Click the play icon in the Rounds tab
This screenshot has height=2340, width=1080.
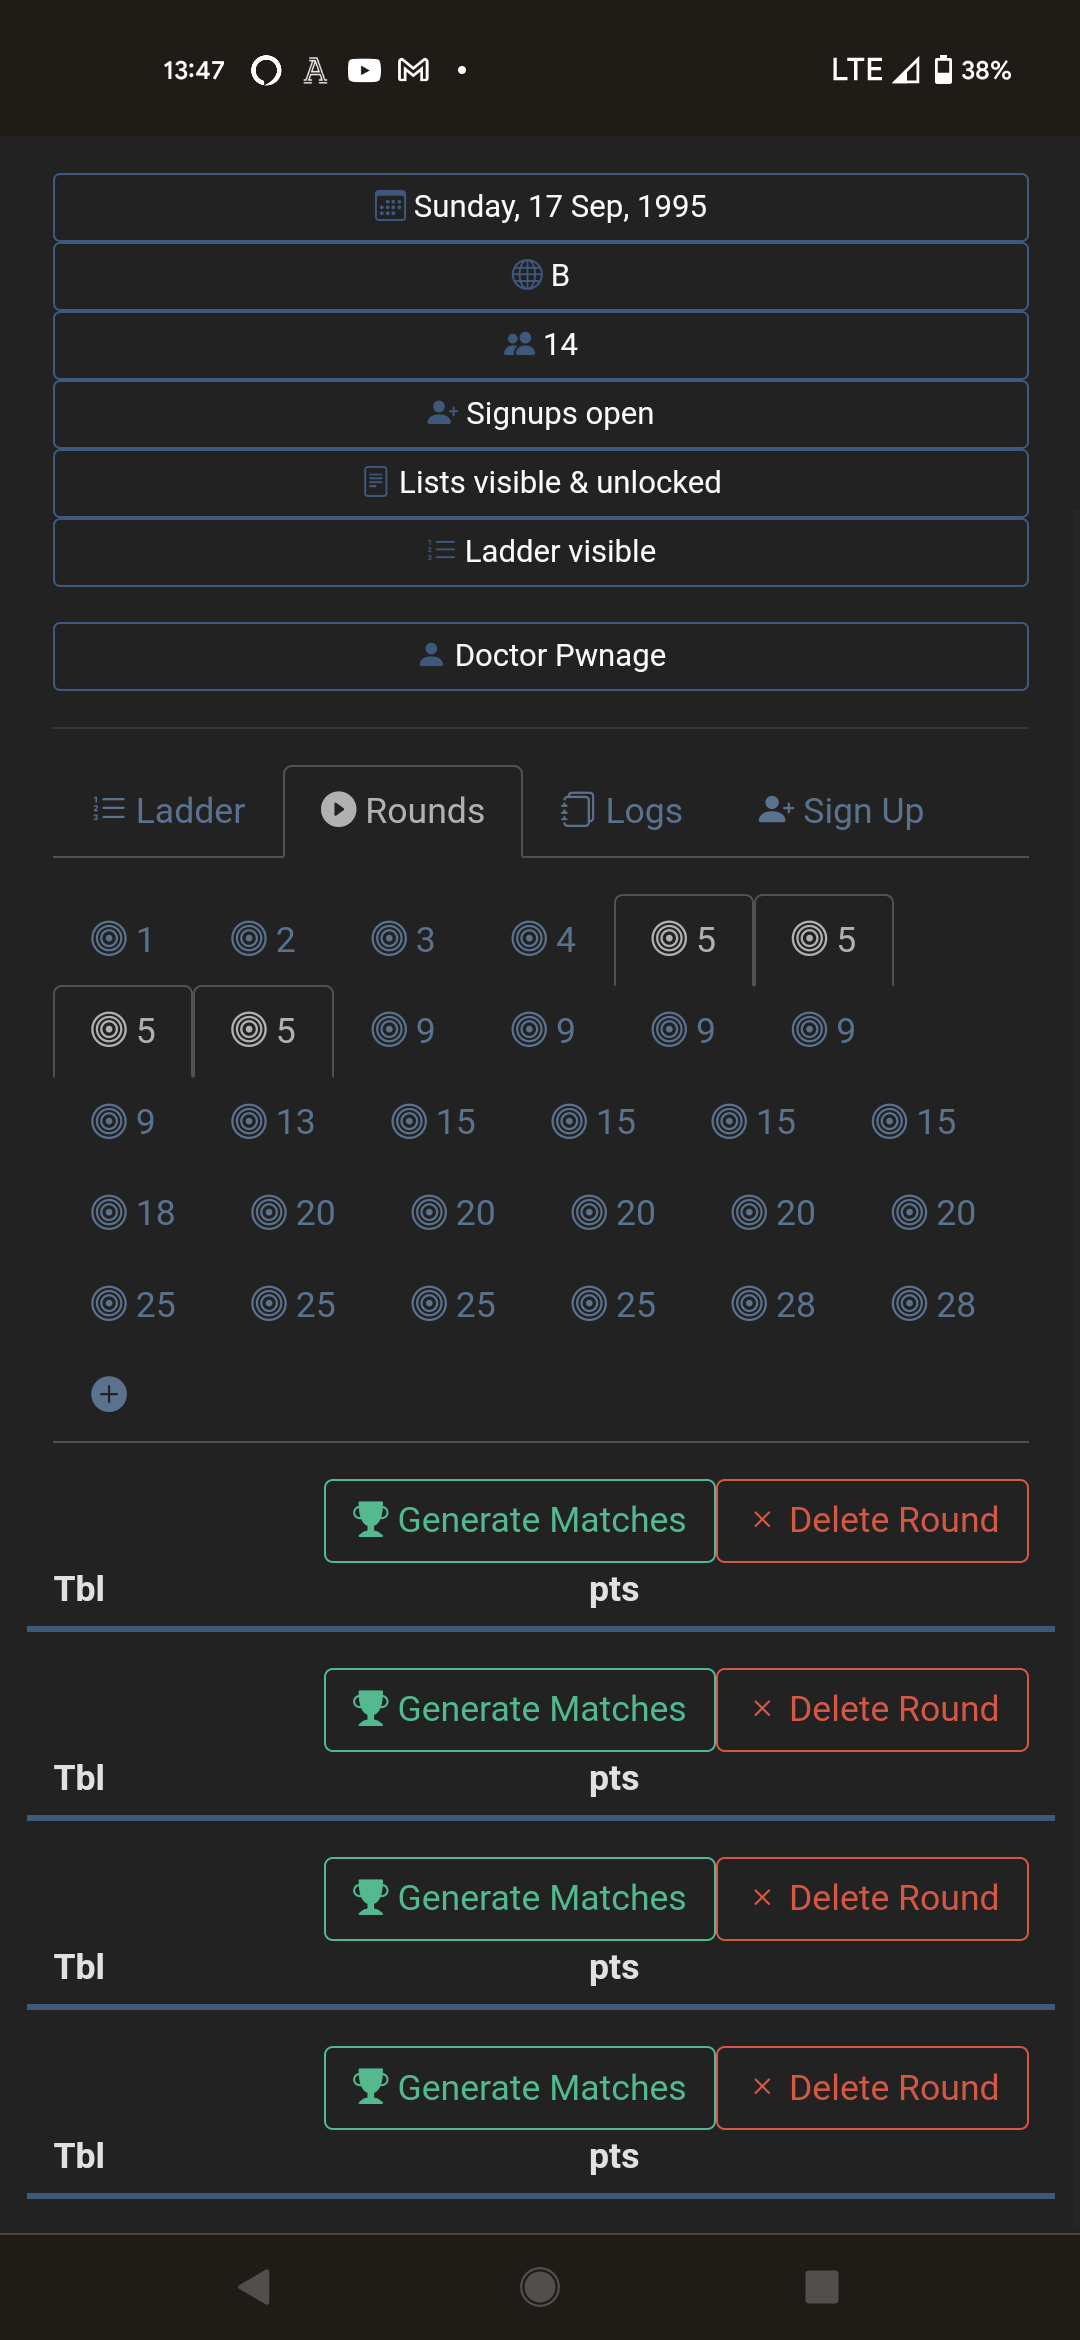point(339,810)
